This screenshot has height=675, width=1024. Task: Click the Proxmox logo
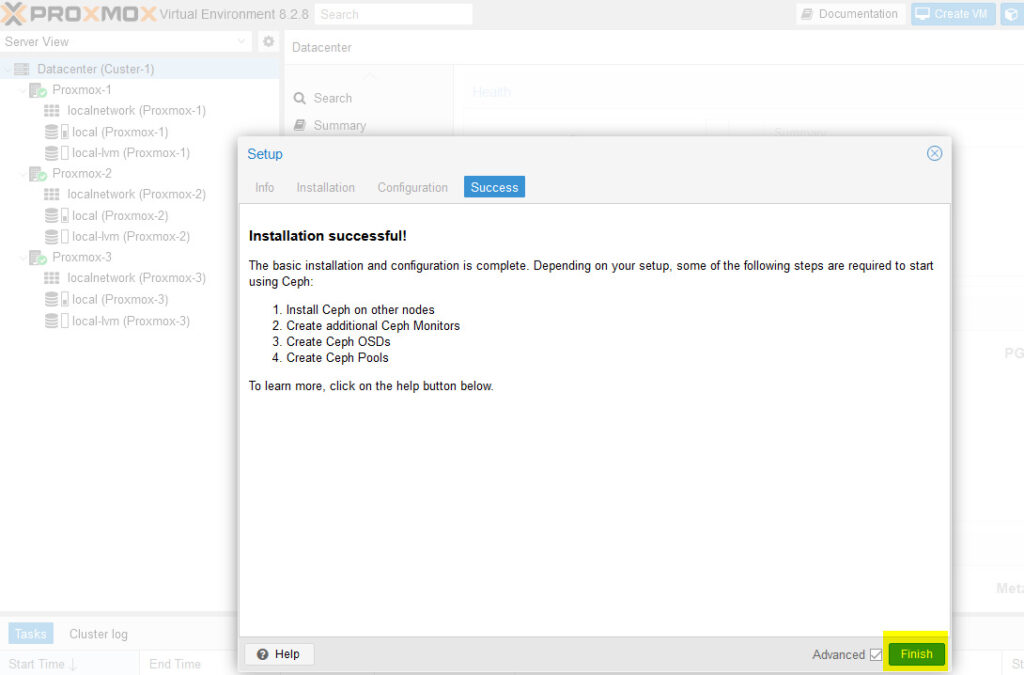[79, 14]
